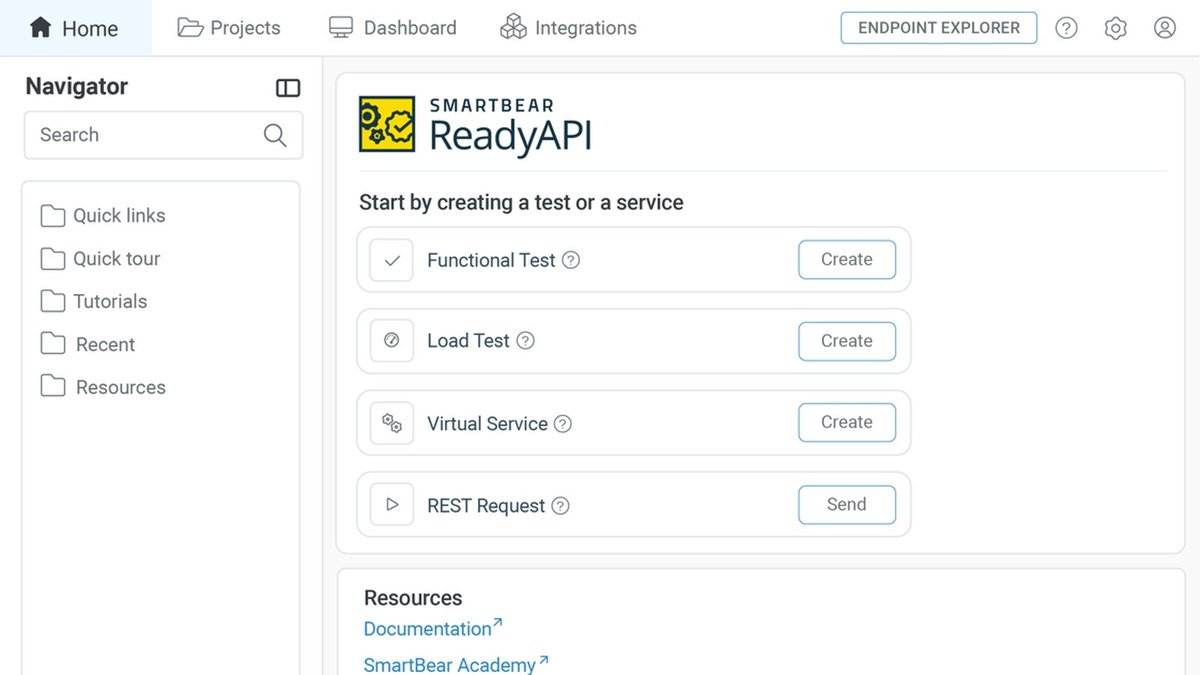Show help for Virtual Service
Screen dimensions: 1200x675
coord(563,424)
